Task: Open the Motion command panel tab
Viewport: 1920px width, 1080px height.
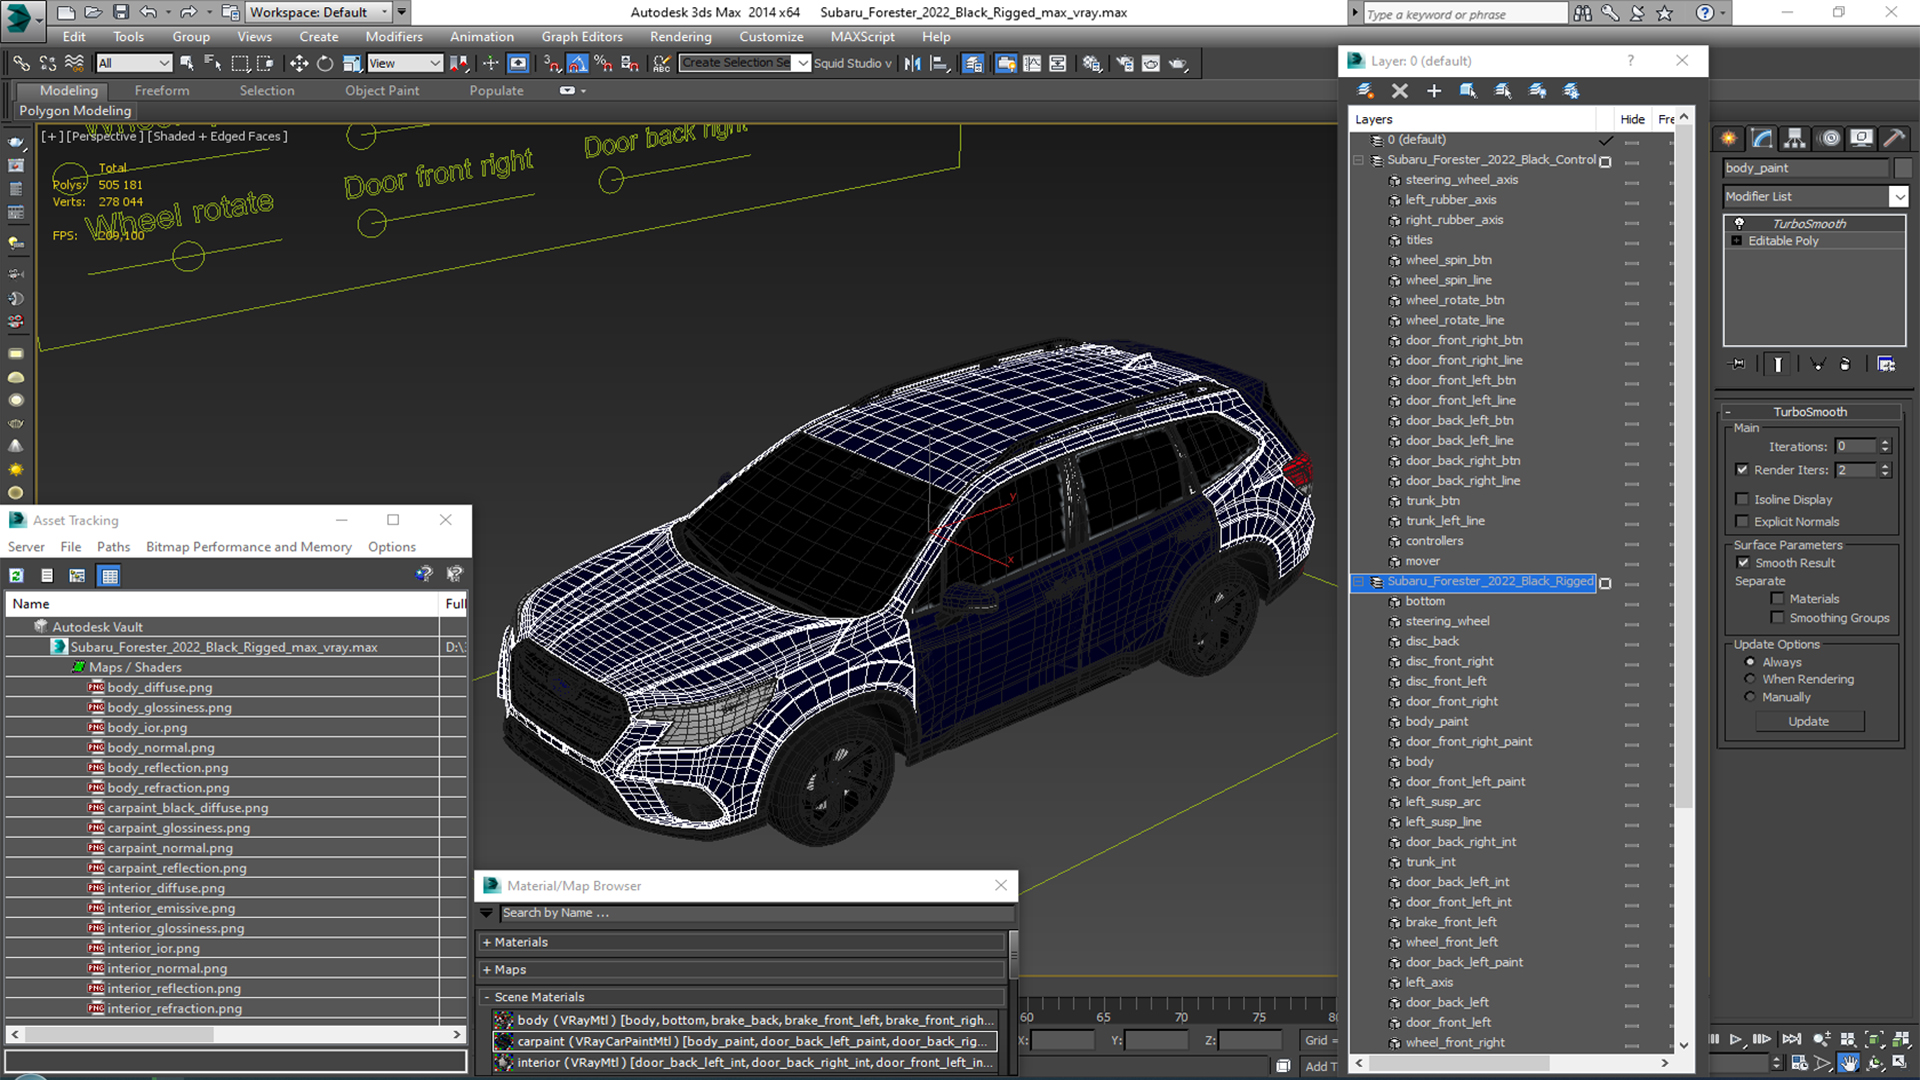Action: 1829,138
